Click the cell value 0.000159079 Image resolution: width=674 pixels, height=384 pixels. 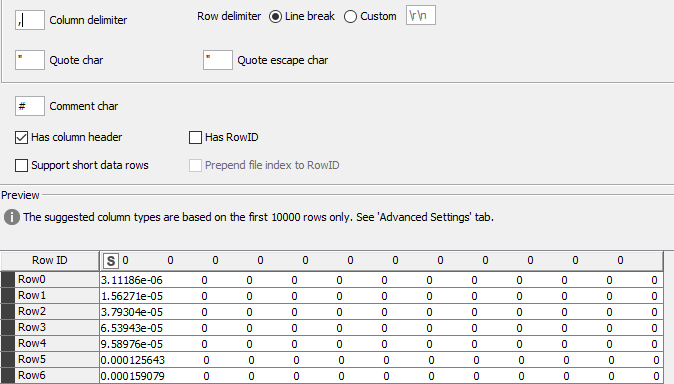[133, 376]
